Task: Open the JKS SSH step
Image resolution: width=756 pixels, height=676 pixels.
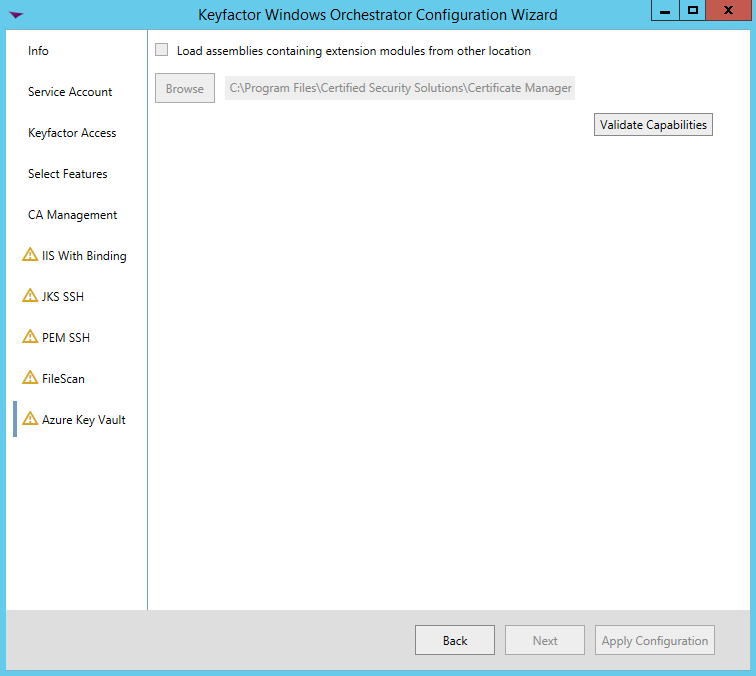Action: click(x=63, y=297)
